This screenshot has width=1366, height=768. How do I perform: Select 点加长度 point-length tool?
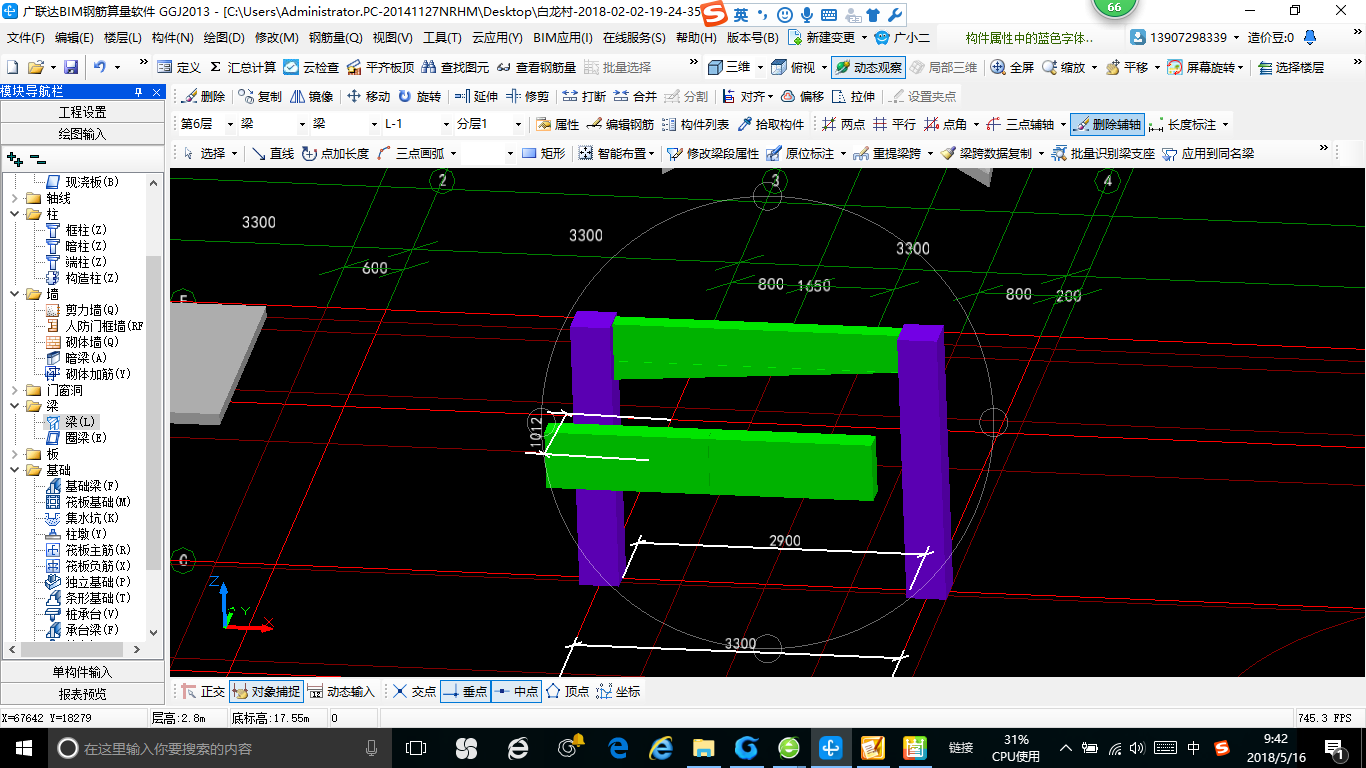pyautogui.click(x=335, y=154)
